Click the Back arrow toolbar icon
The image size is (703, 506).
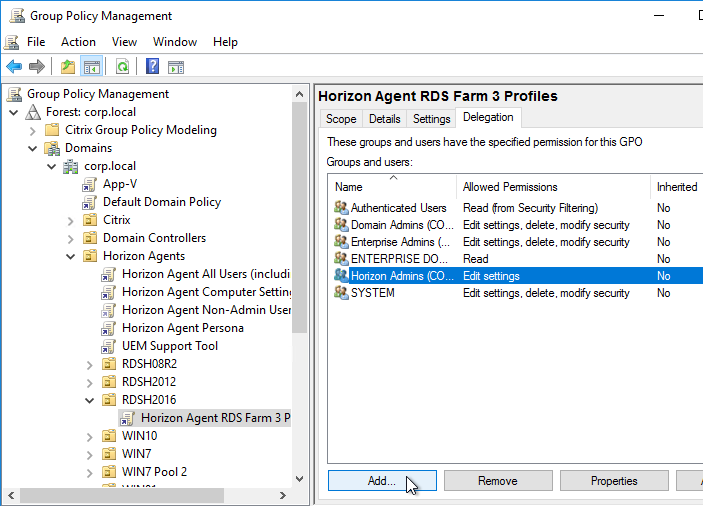point(14,67)
